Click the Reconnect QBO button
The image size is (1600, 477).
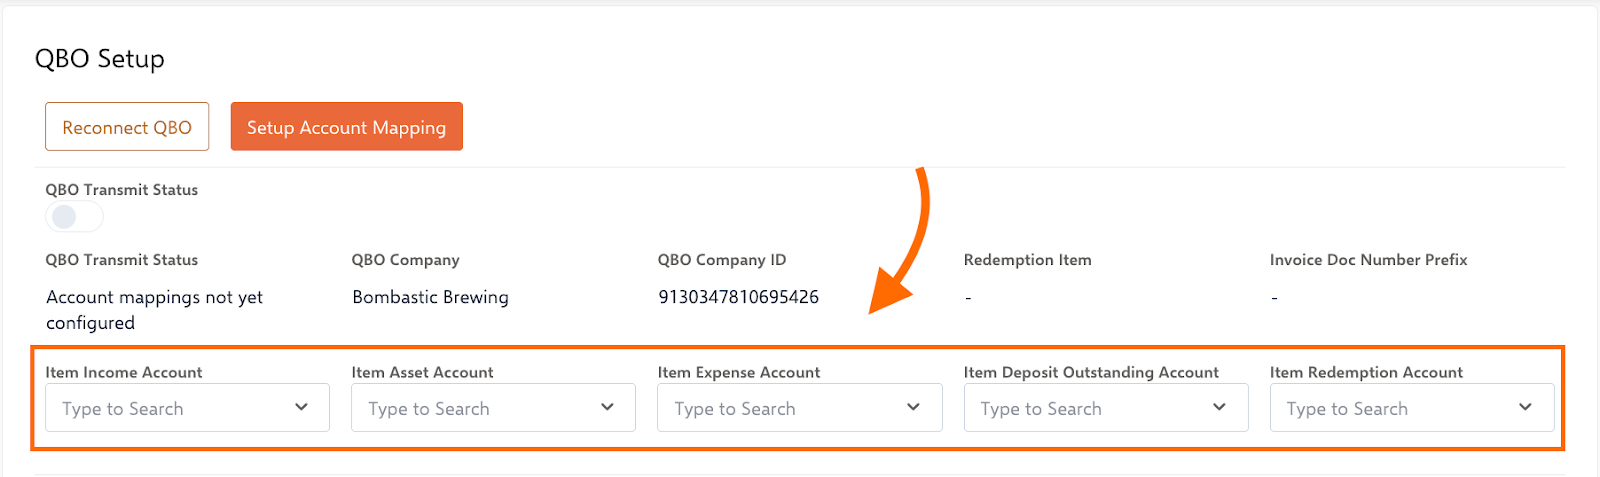coord(127,127)
